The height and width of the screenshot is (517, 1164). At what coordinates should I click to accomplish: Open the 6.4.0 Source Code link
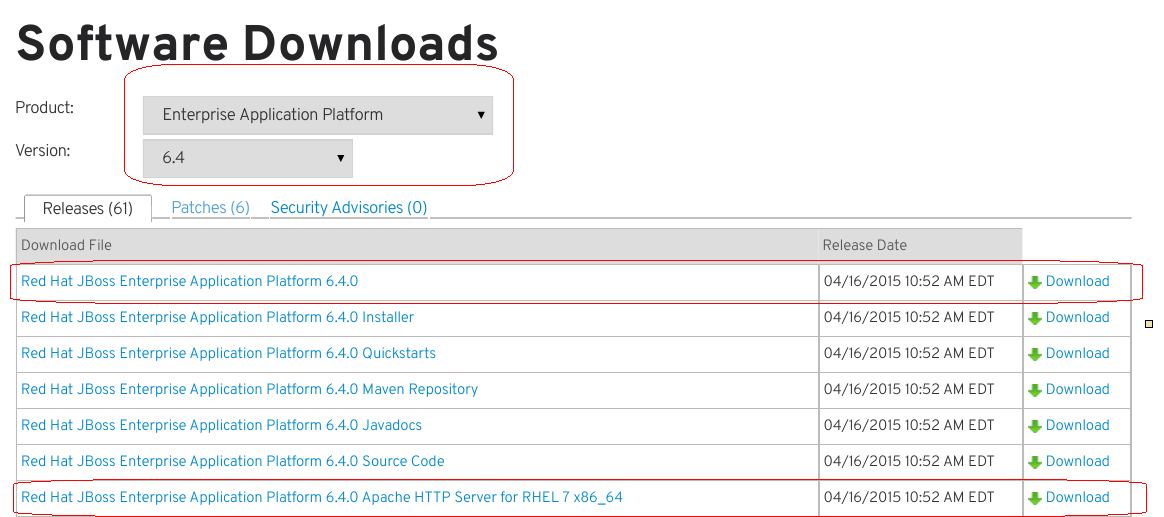232,461
